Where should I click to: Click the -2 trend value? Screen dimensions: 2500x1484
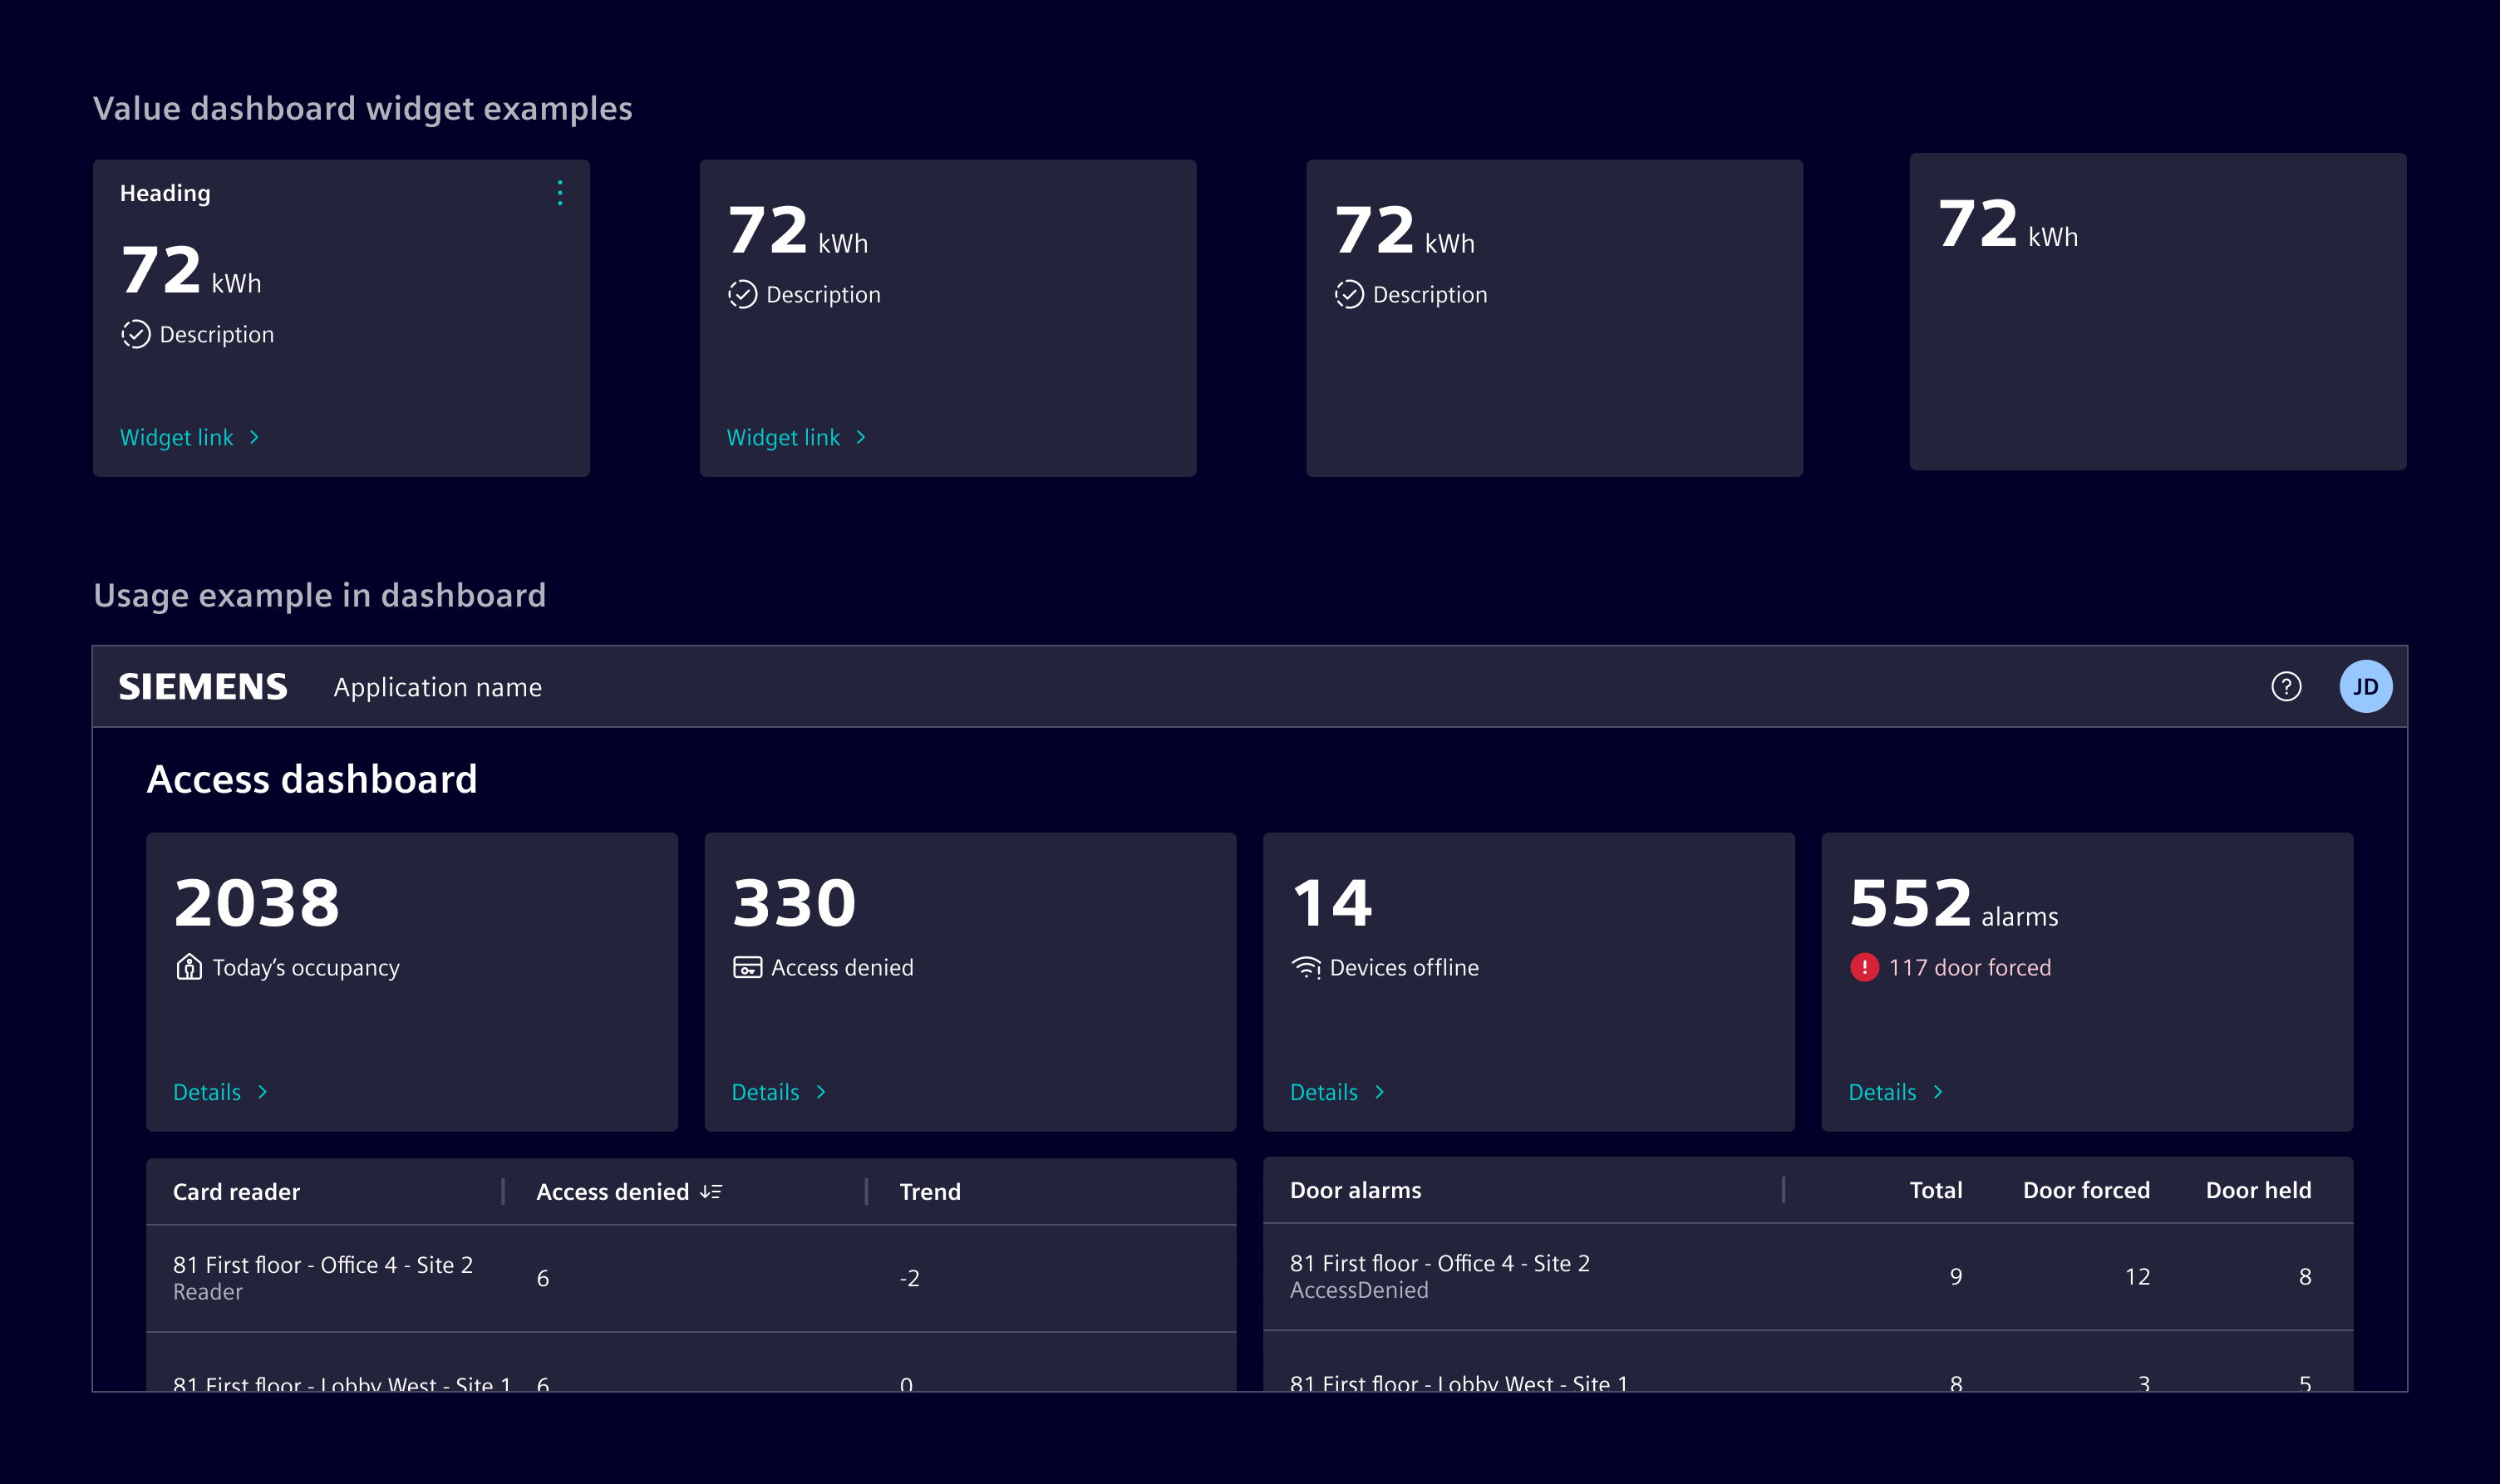[909, 1278]
